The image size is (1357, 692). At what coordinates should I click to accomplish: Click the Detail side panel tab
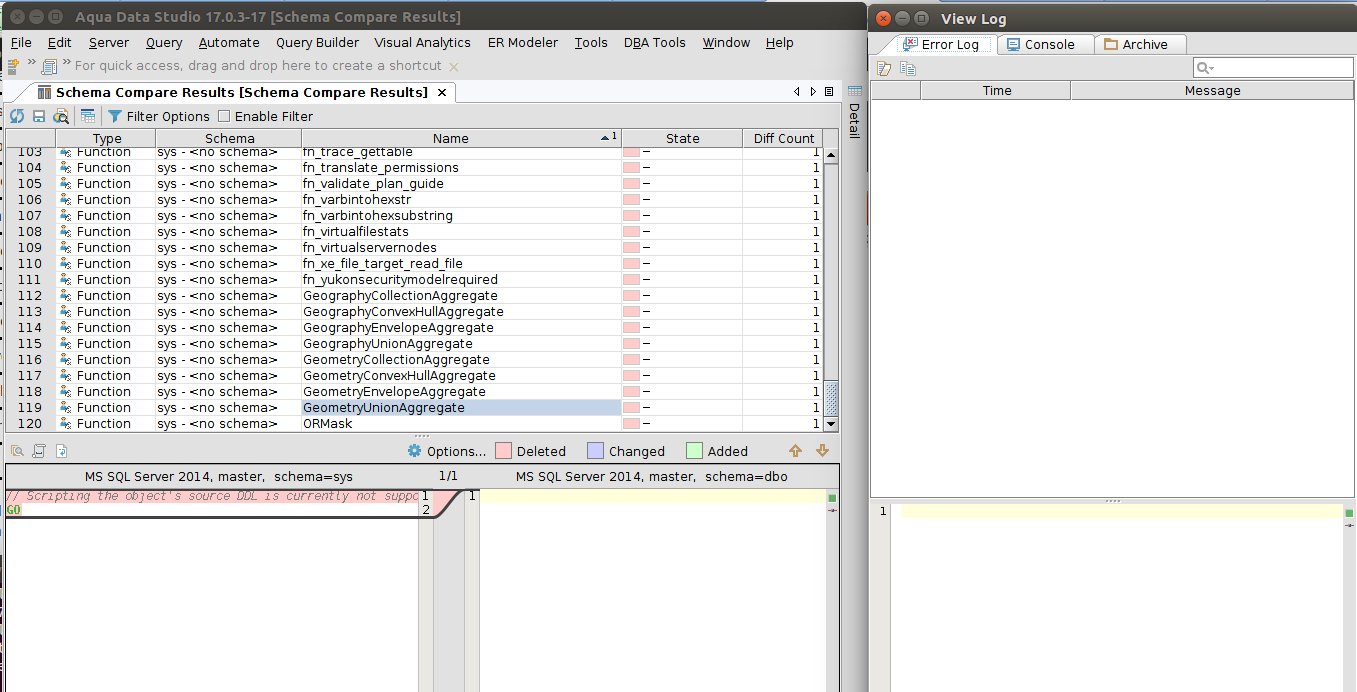point(854,112)
